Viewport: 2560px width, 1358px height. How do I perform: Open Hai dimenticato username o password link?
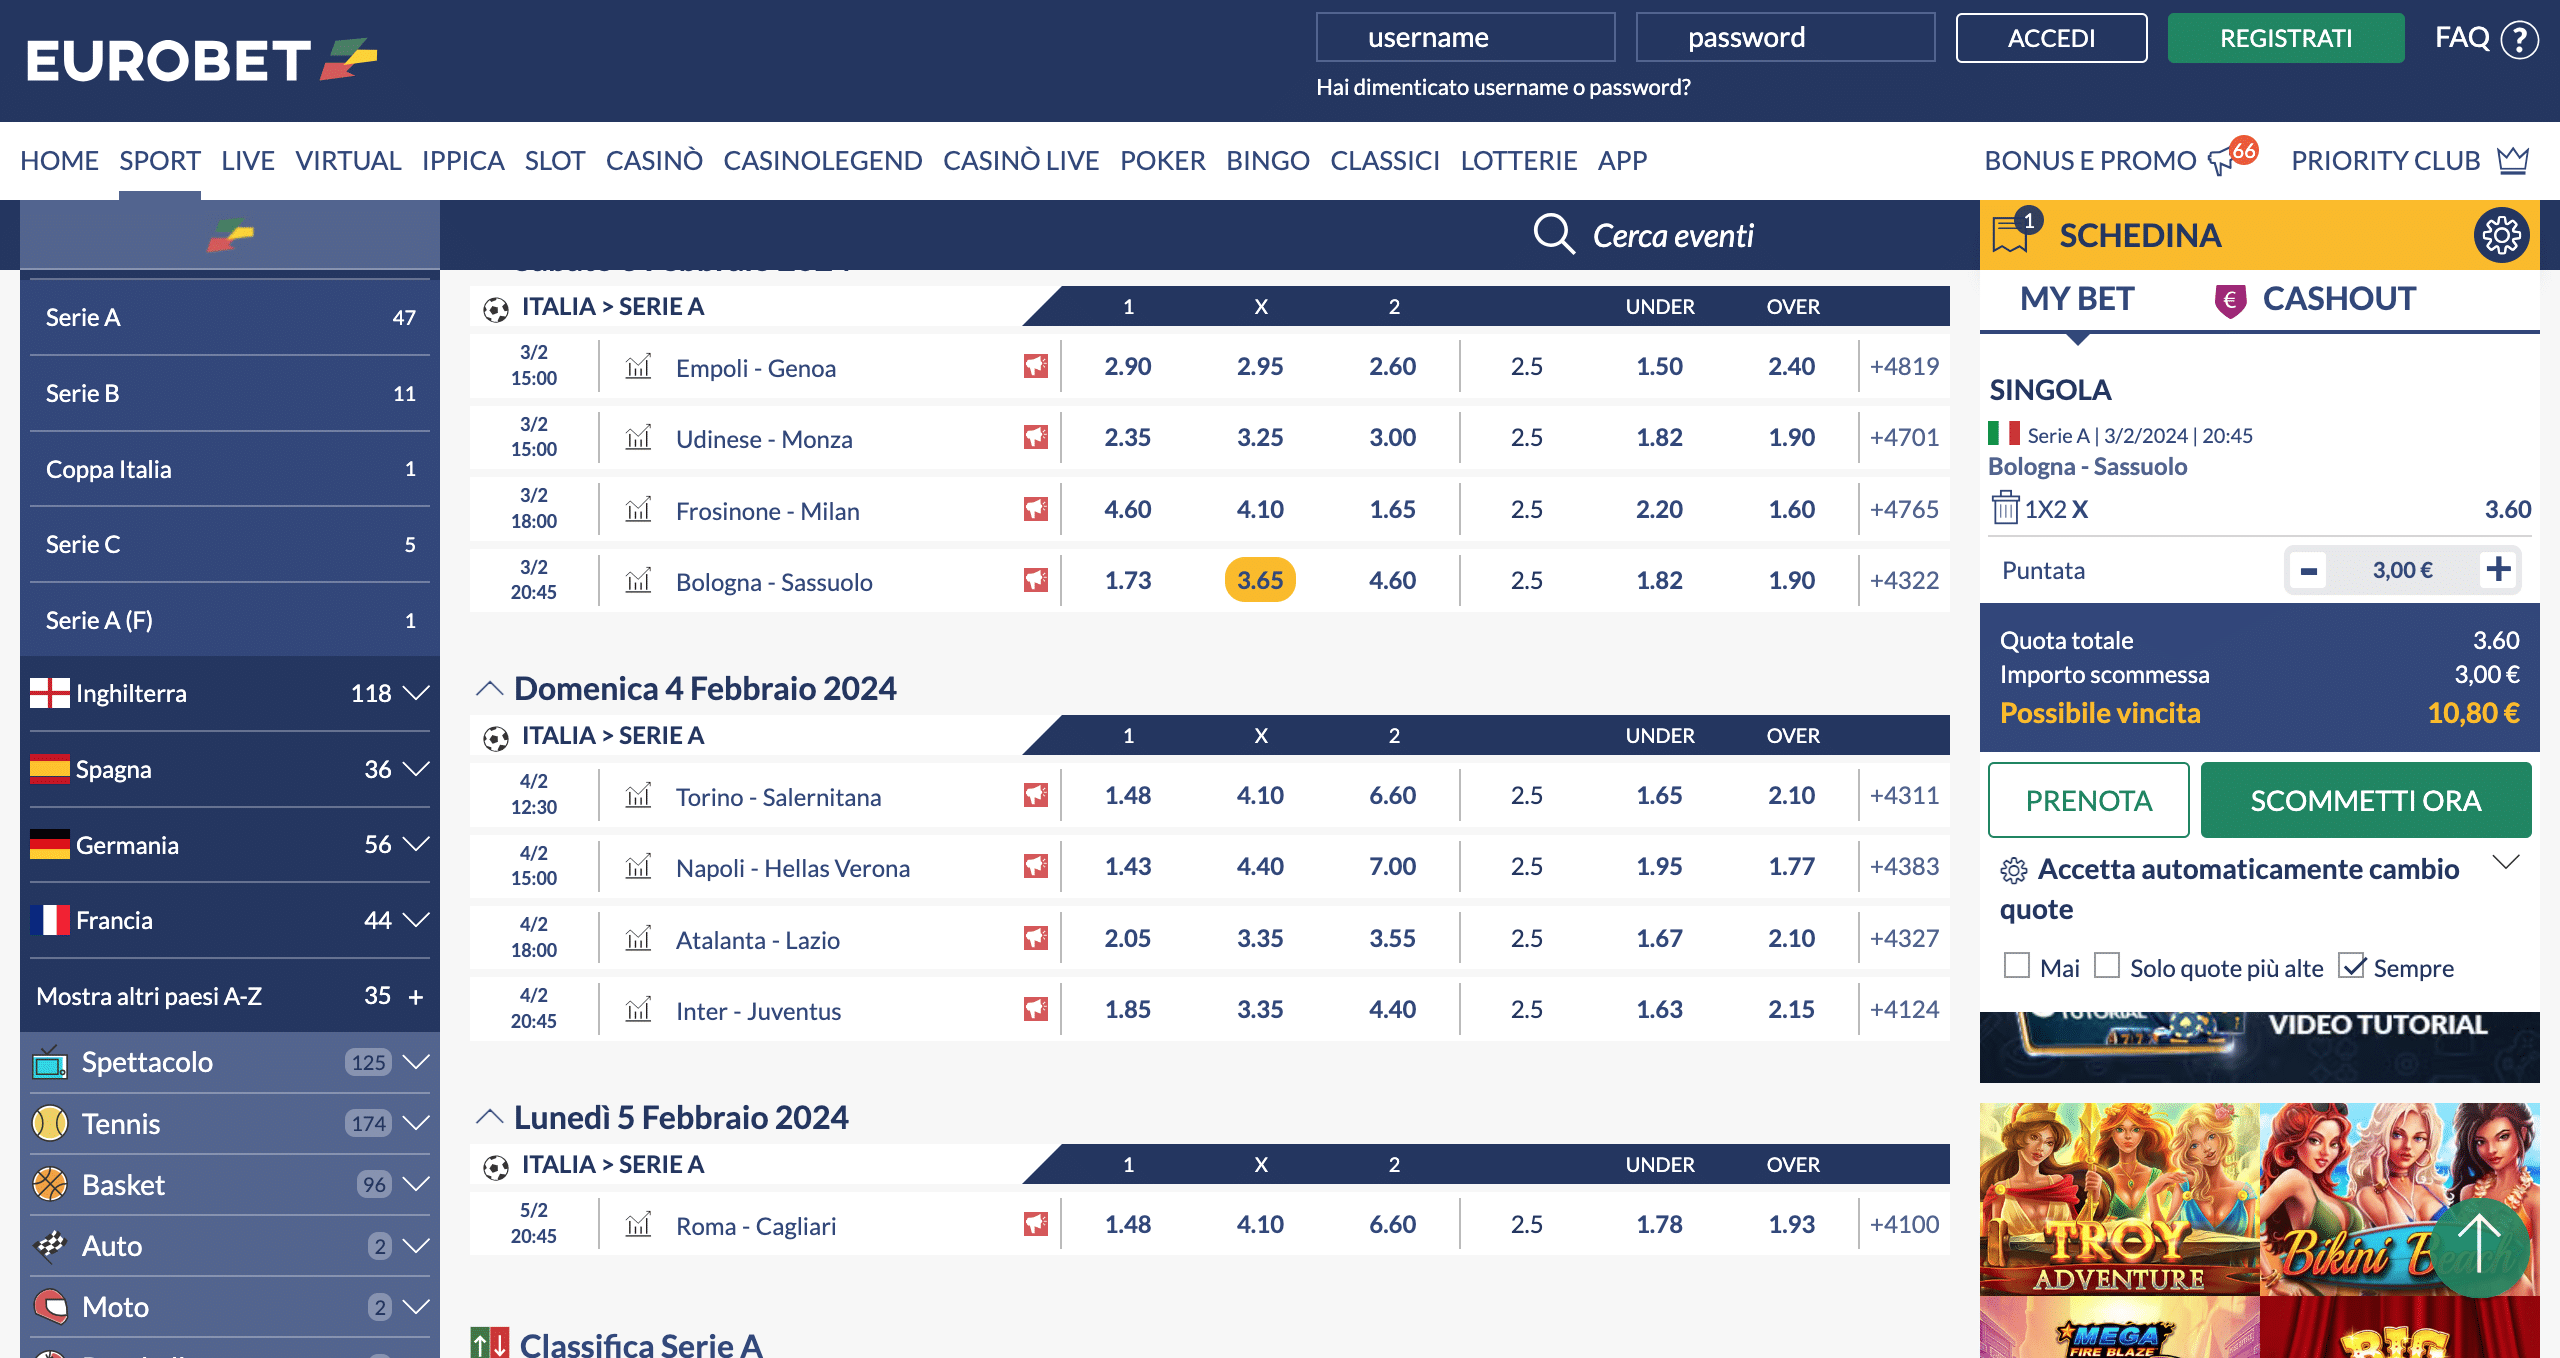coord(1501,88)
